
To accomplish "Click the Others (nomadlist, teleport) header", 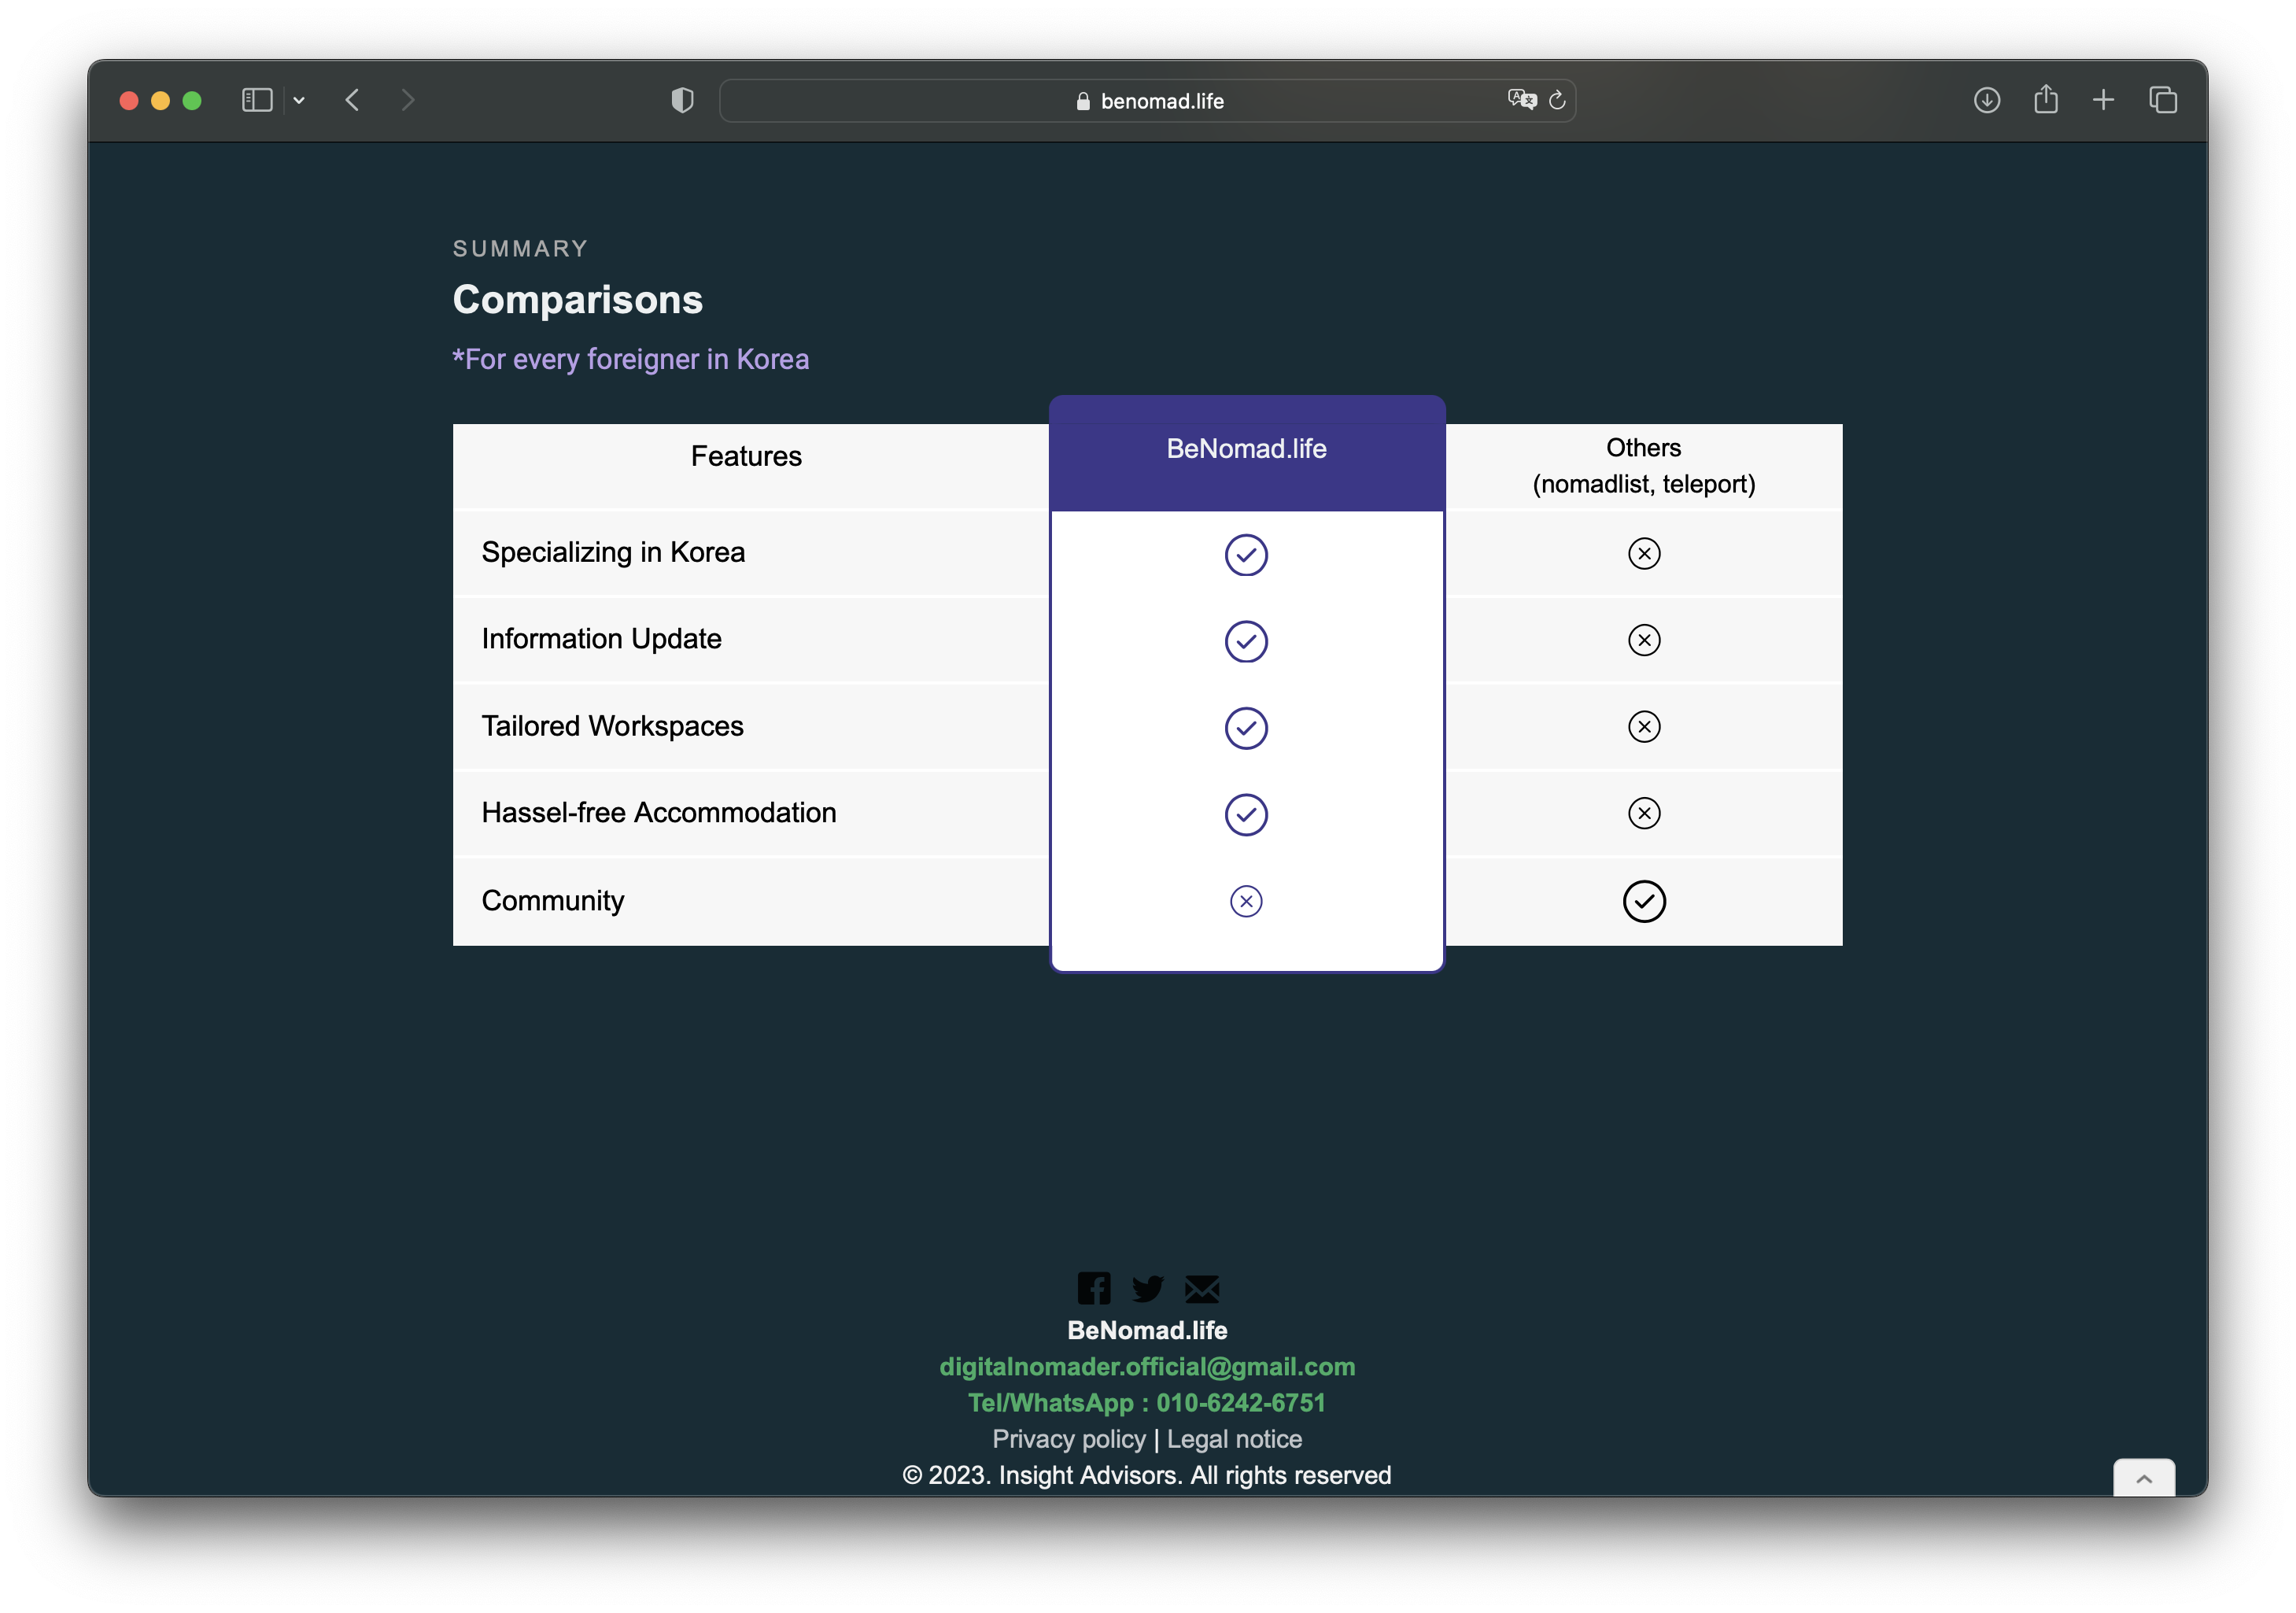I will point(1643,466).
